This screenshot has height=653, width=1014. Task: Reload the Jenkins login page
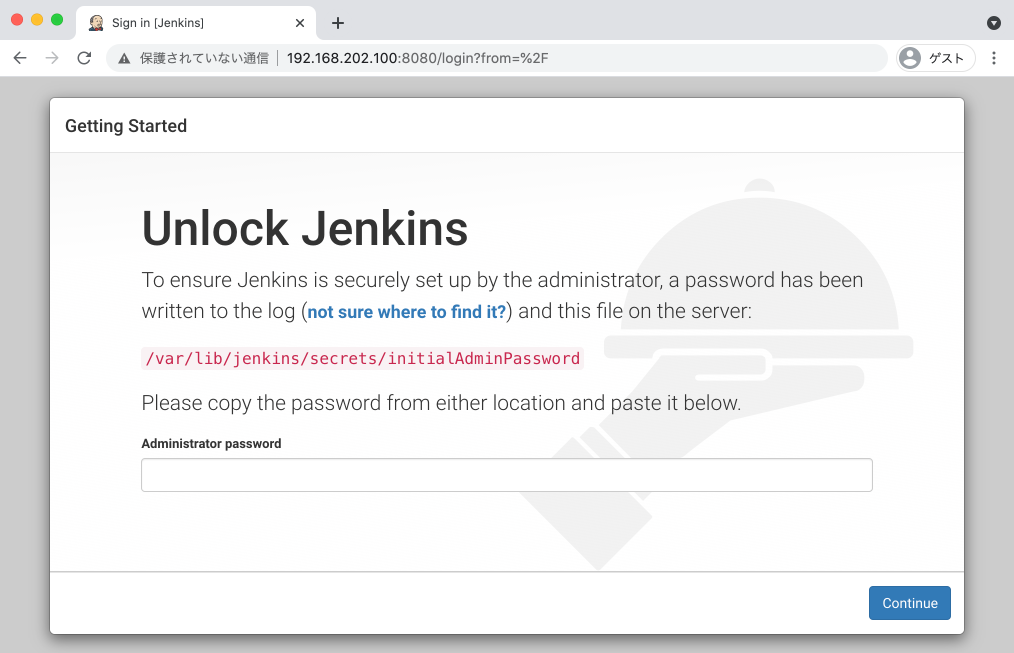point(84,58)
